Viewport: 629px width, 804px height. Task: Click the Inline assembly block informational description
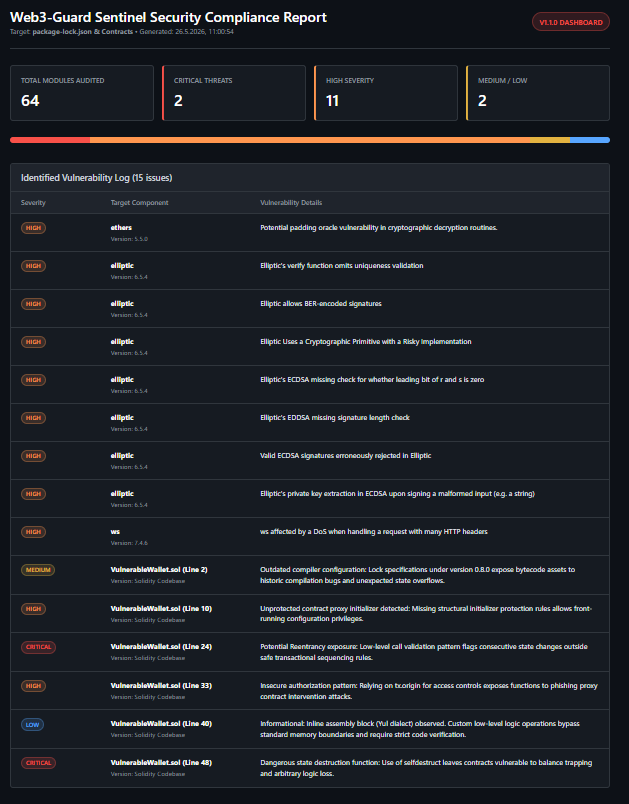tap(420, 729)
